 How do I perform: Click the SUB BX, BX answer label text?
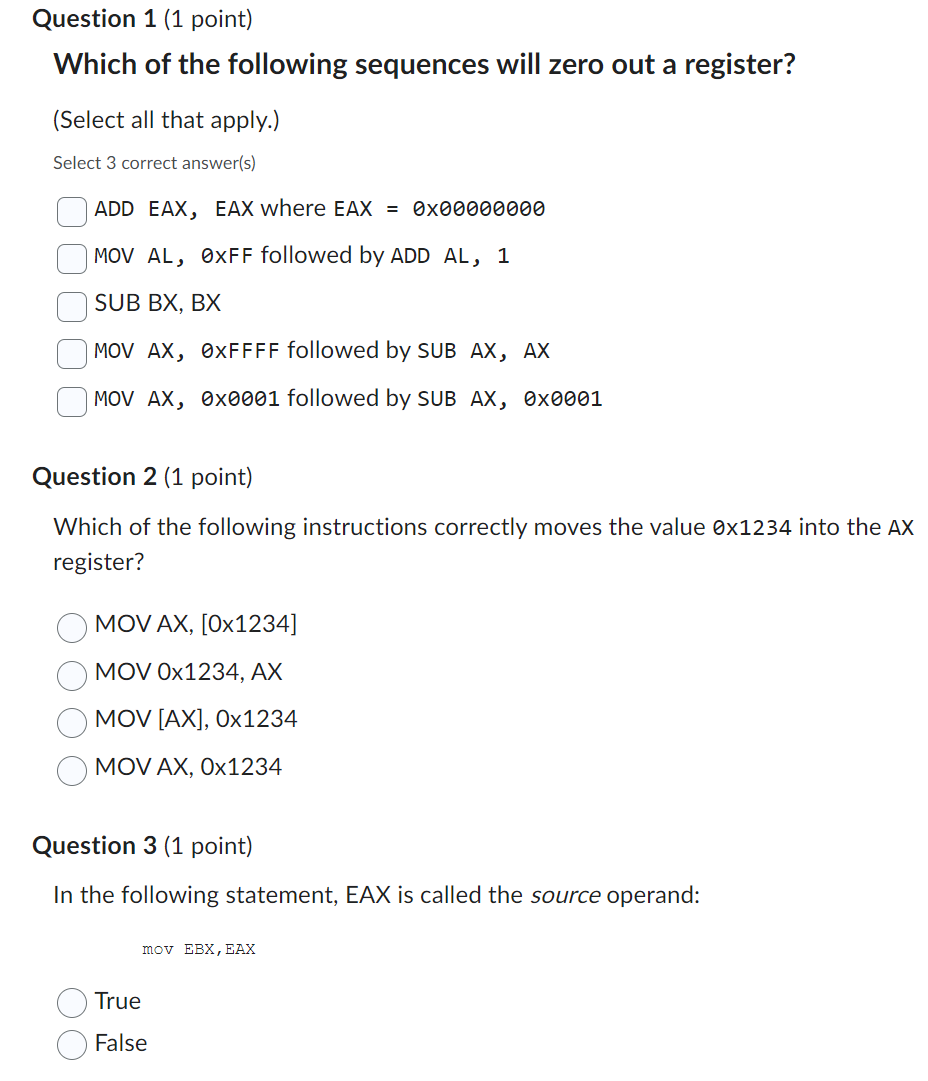pyautogui.click(x=156, y=303)
